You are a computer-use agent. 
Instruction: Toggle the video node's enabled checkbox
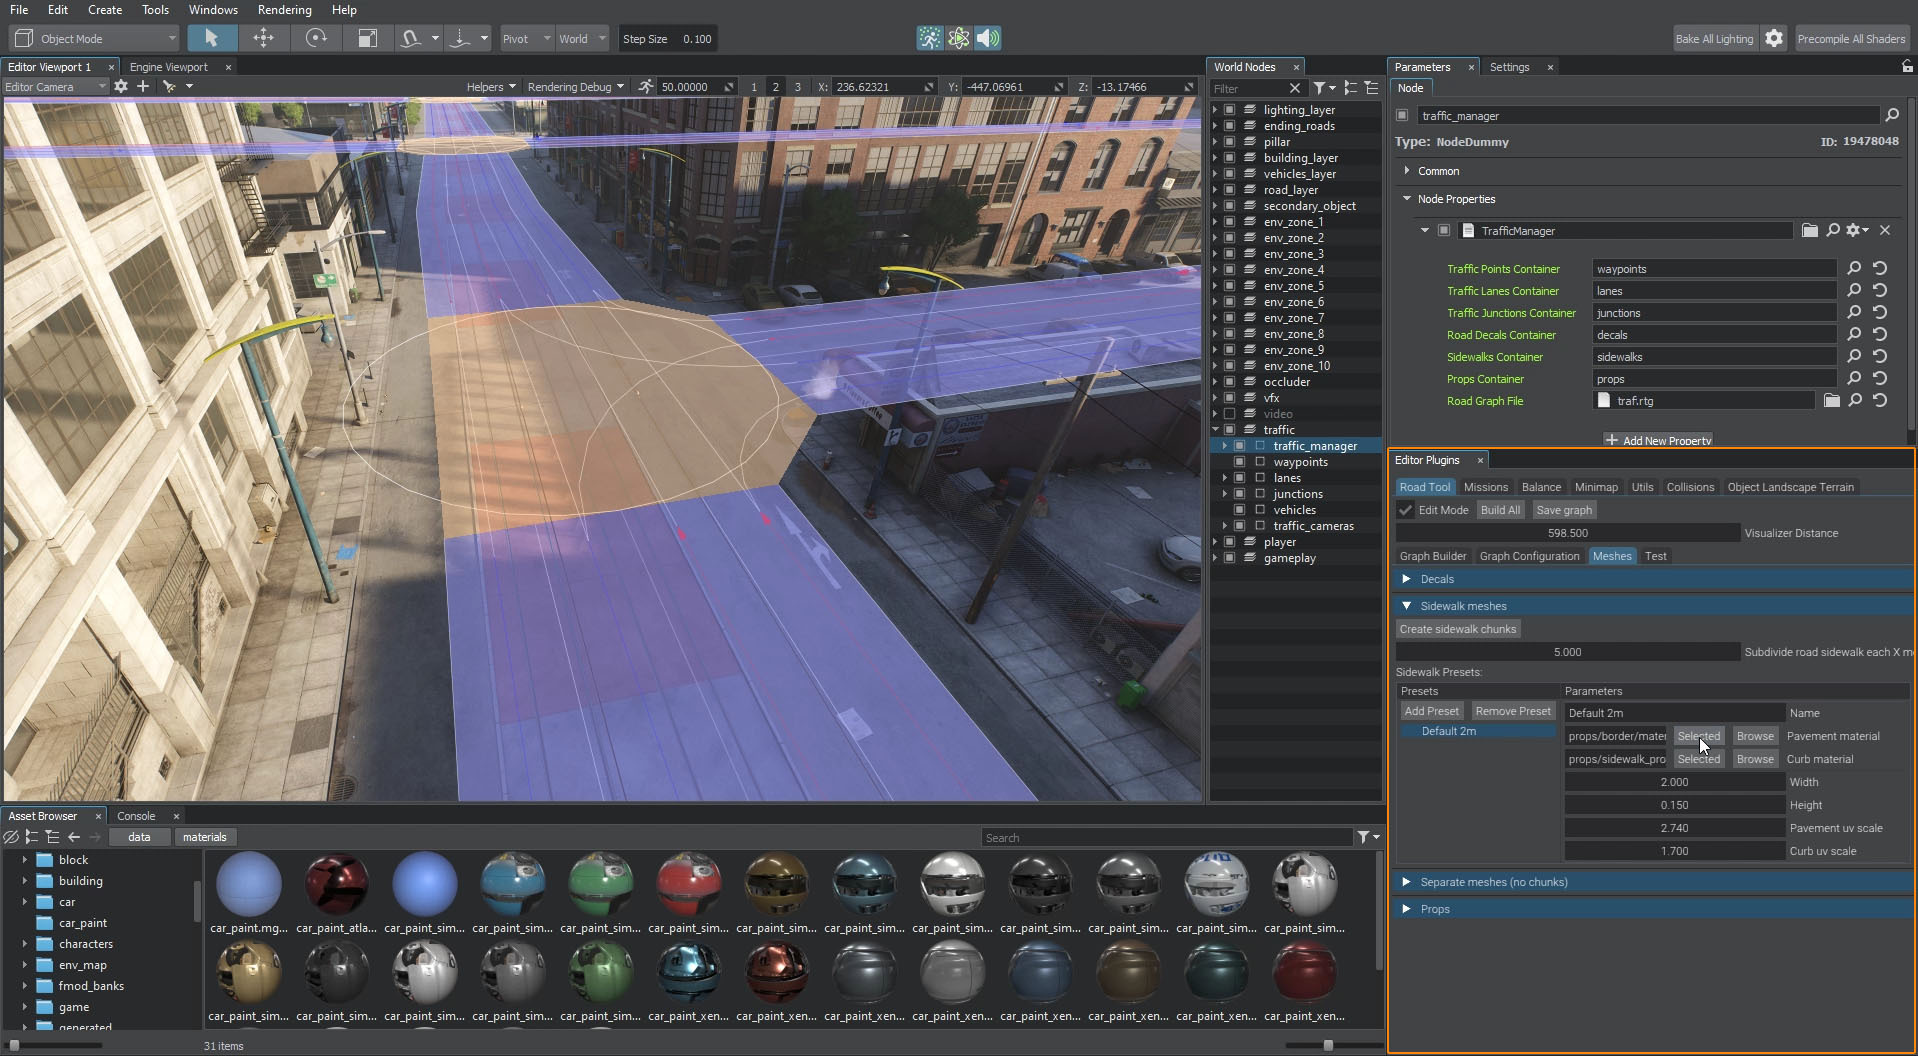tap(1230, 414)
